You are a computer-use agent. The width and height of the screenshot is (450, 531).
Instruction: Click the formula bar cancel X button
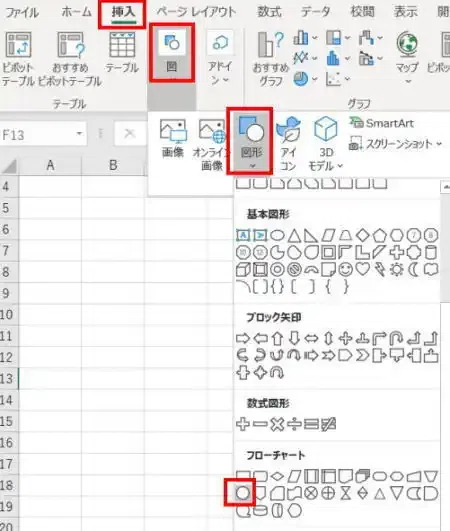[130, 133]
